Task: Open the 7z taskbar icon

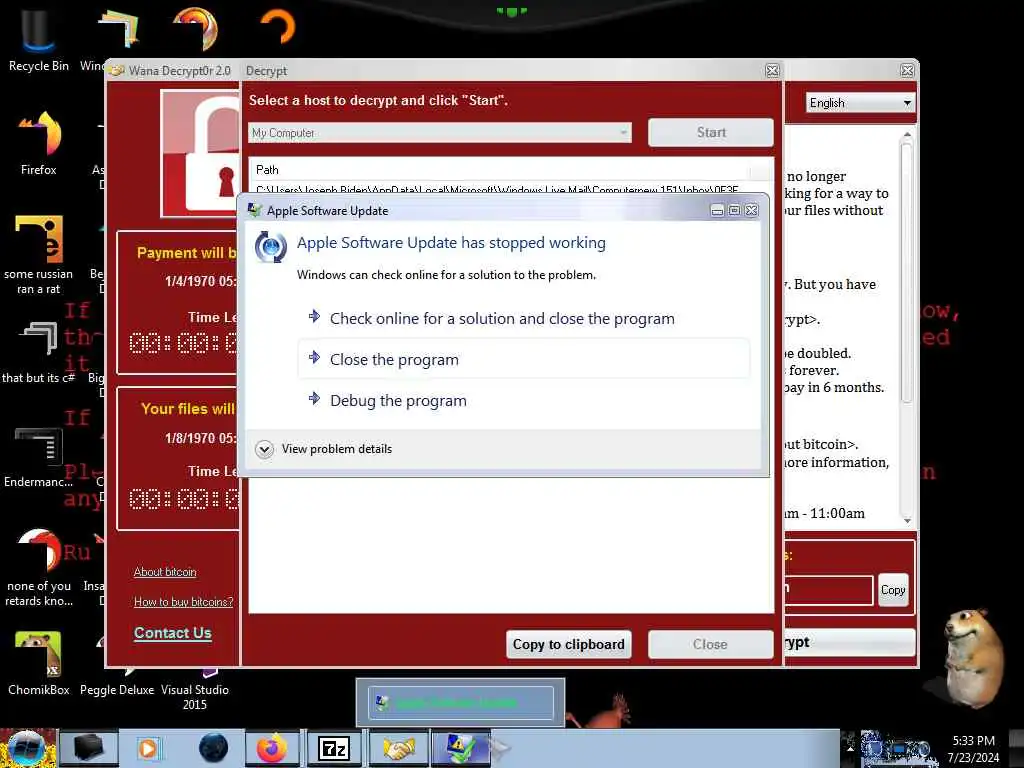Action: coord(334,748)
